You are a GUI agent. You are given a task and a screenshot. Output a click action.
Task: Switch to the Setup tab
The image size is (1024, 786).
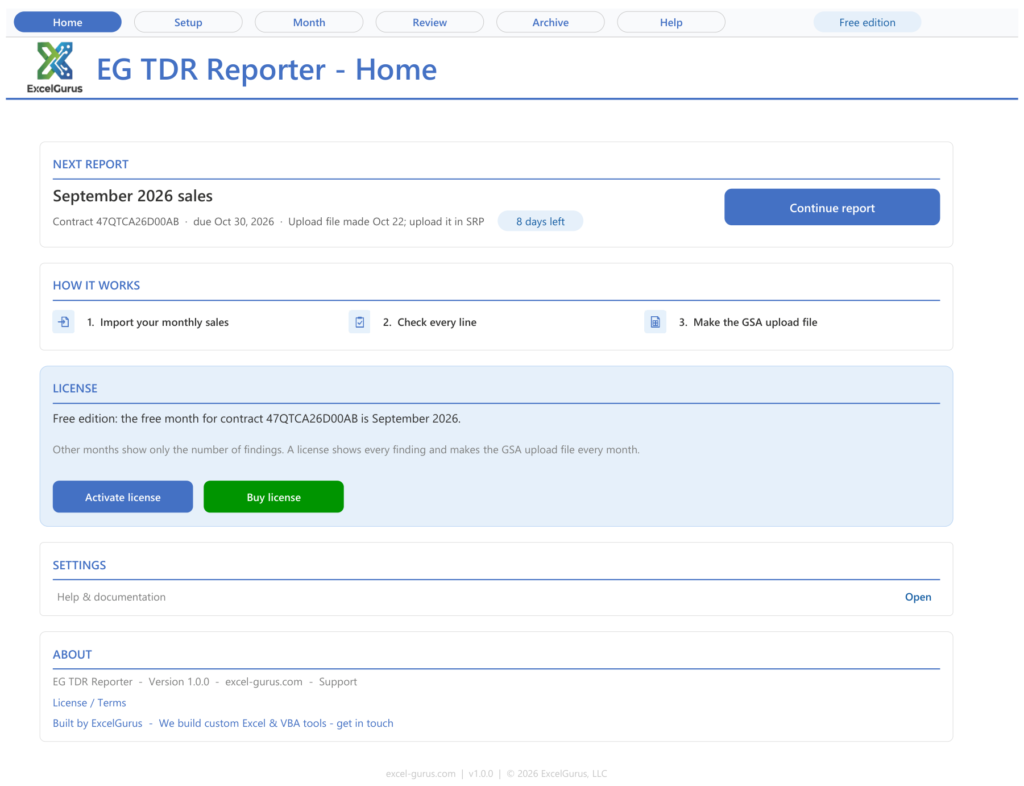pyautogui.click(x=188, y=22)
